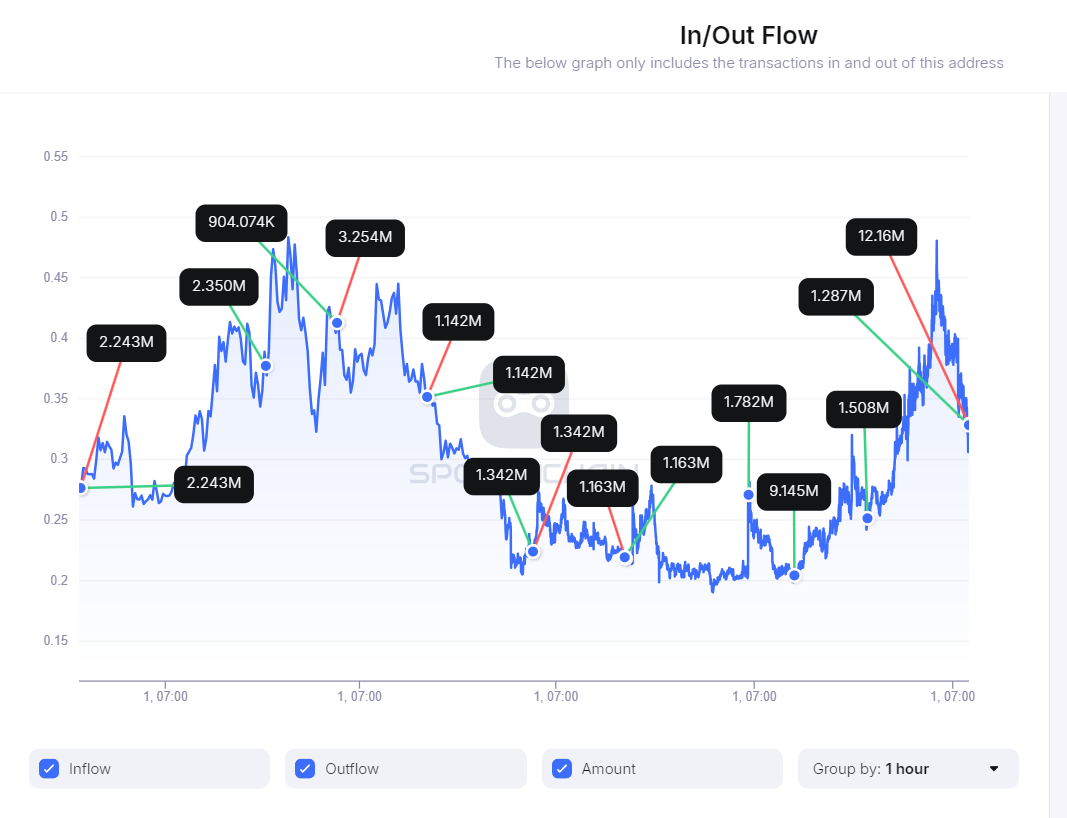This screenshot has height=818, width=1067.
Task: Click the 1.782M inflow label
Action: pos(748,403)
